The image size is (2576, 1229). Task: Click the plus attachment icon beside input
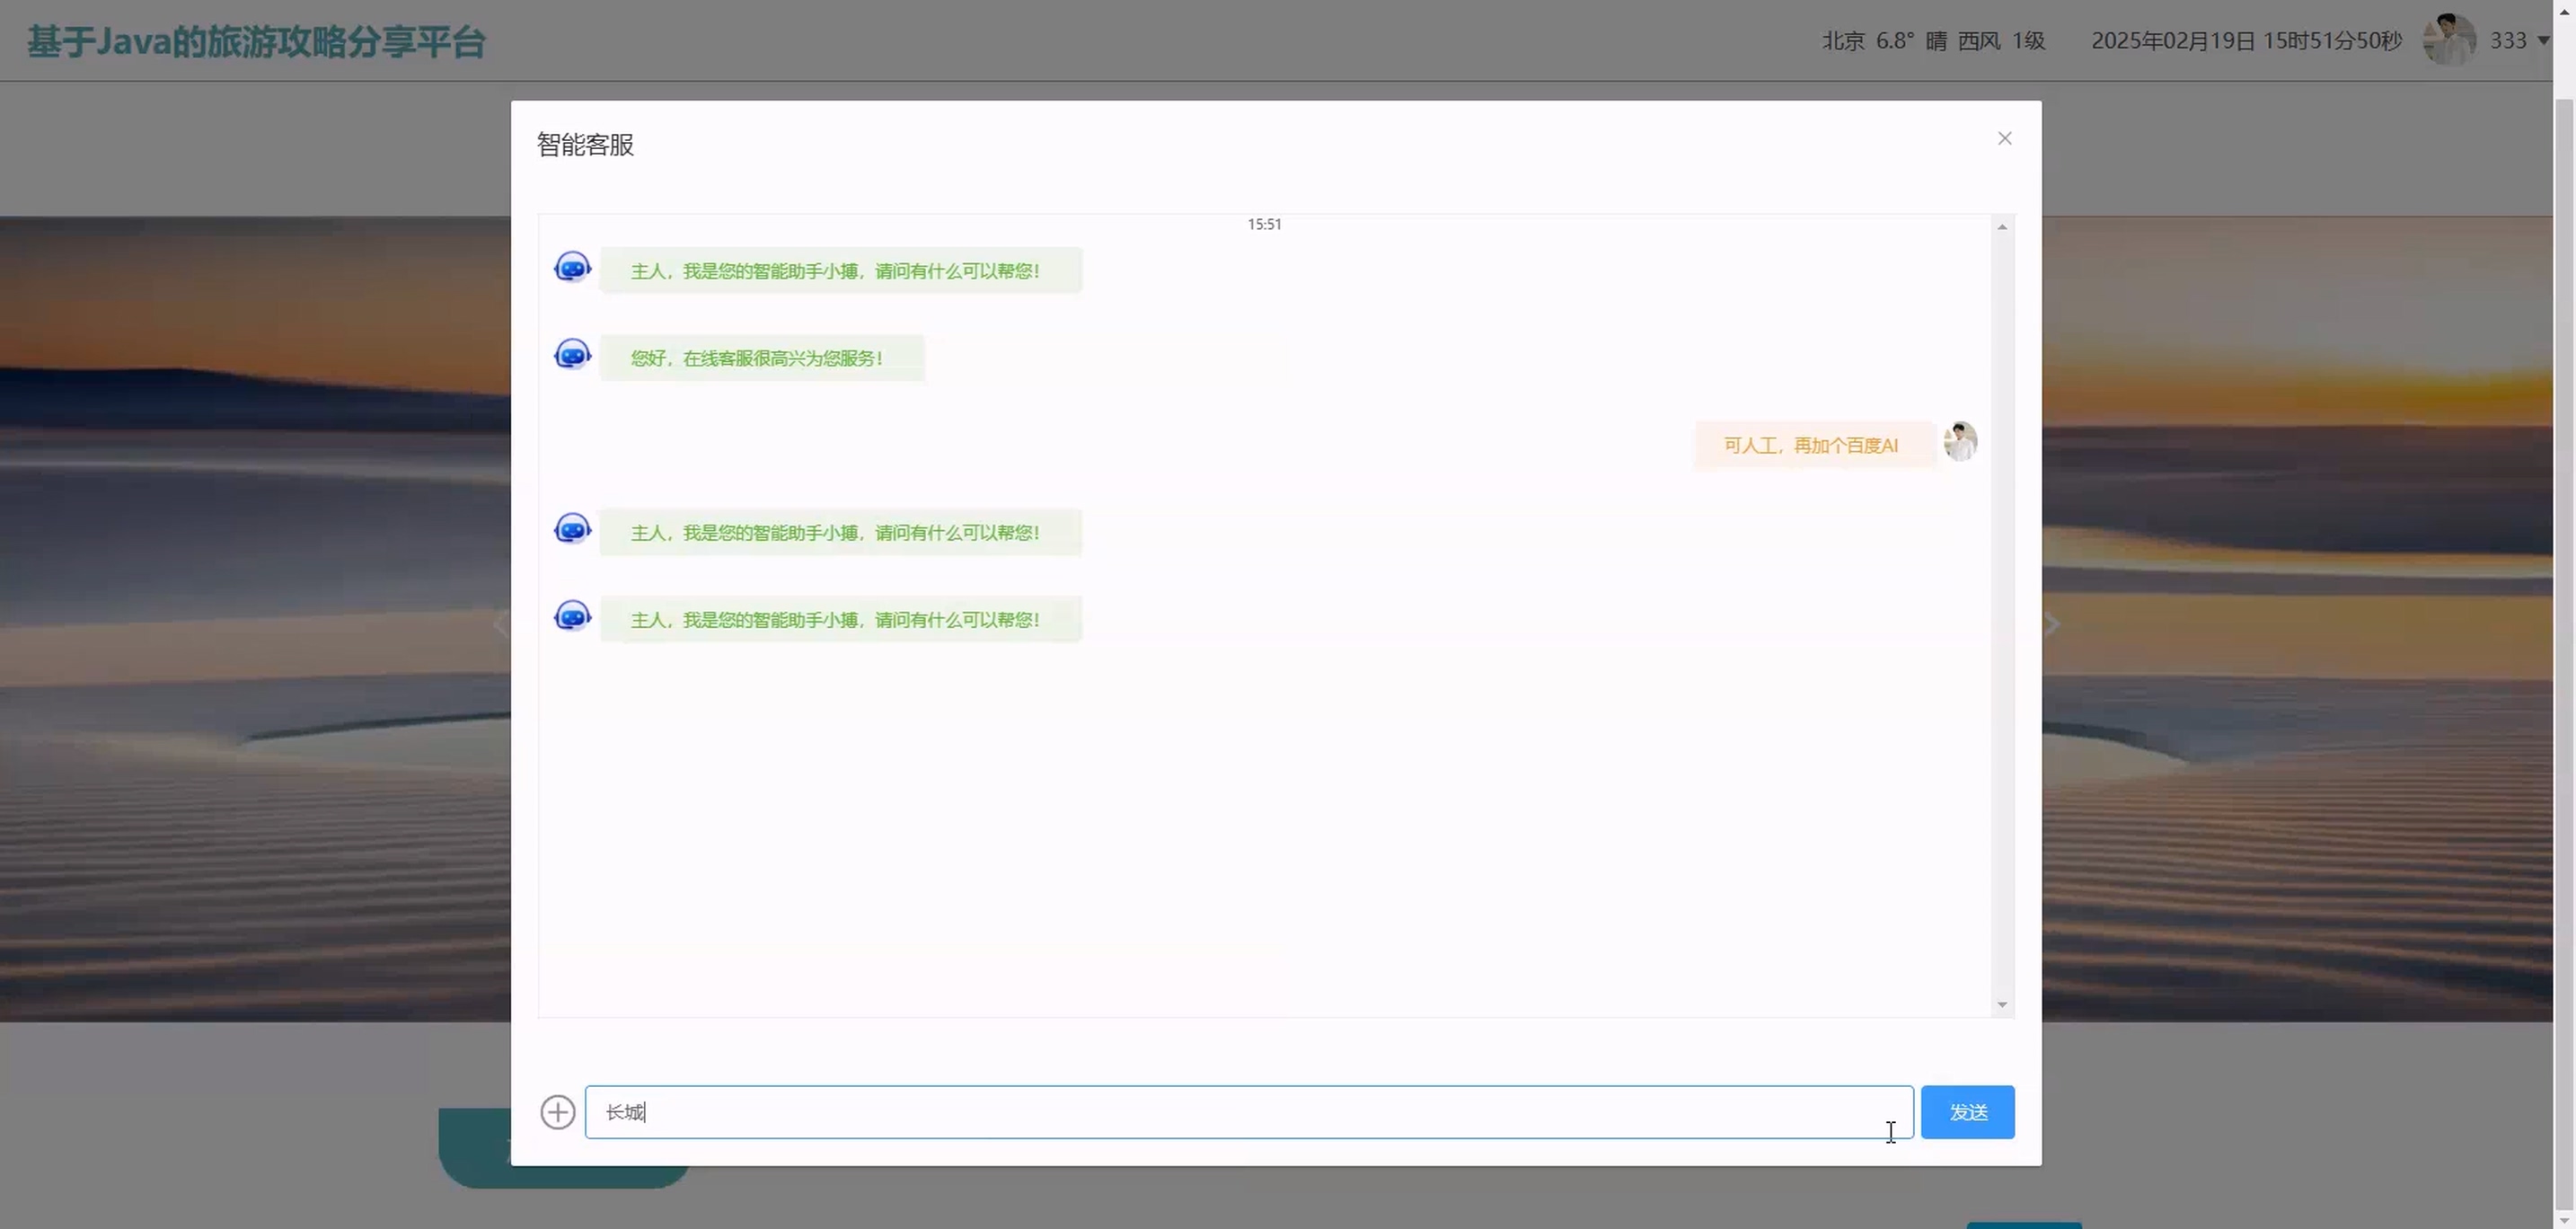(557, 1112)
